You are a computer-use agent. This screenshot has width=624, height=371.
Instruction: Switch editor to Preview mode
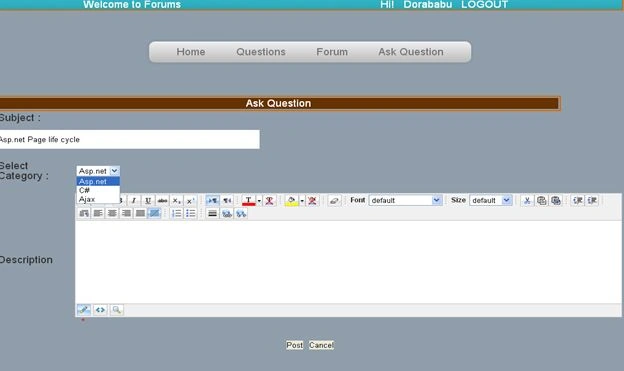116,310
